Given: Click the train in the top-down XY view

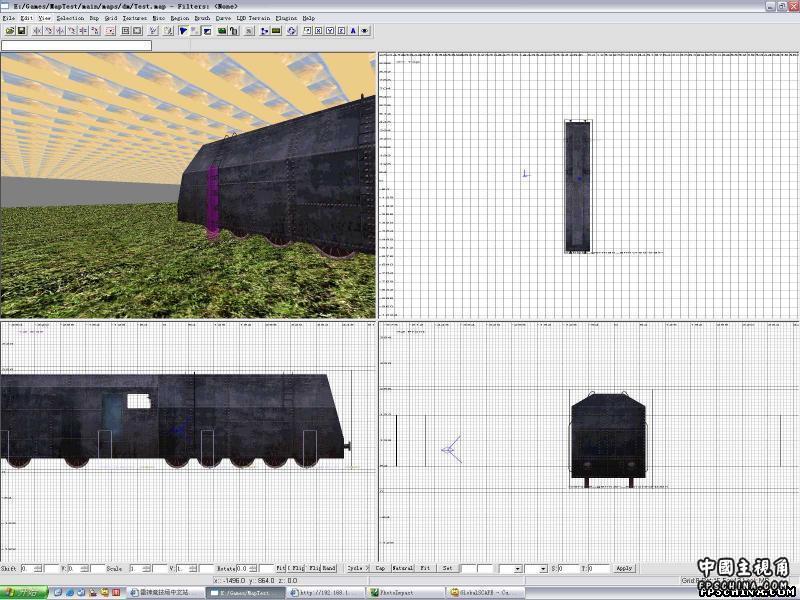Looking at the screenshot, I should [x=578, y=187].
